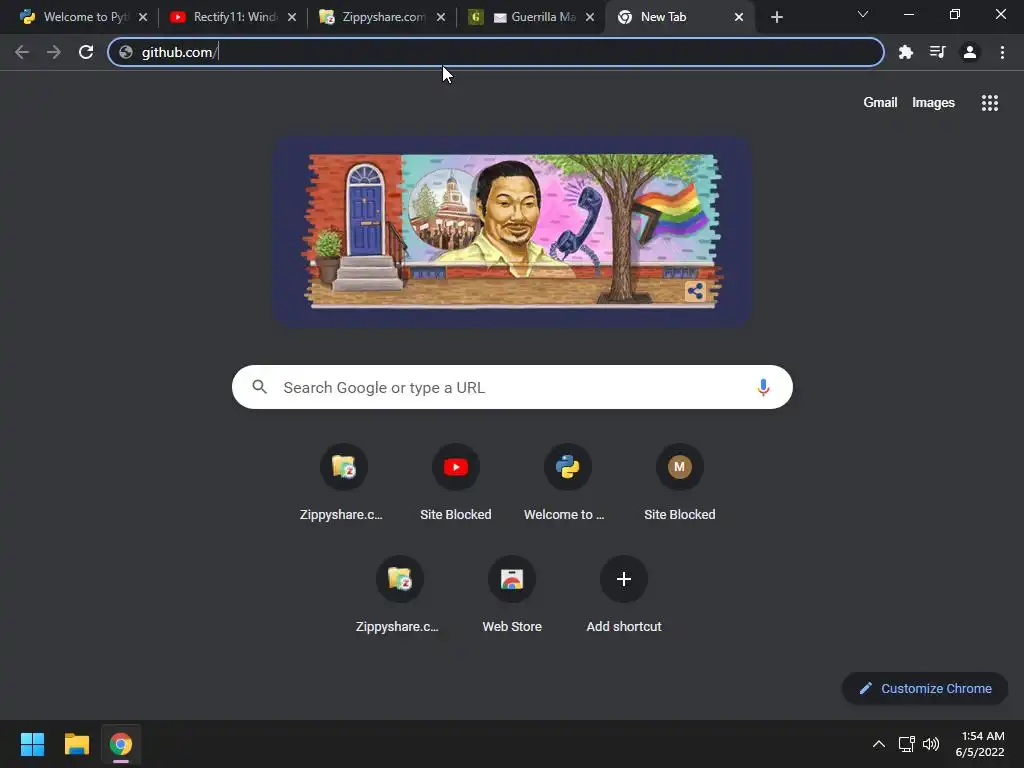Close the Zippyshare.com tab
1024x768 pixels.
(441, 17)
